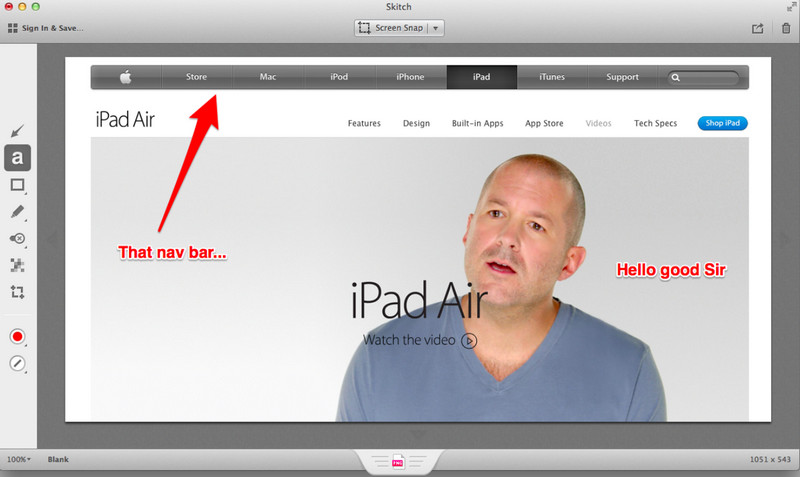Choose the Rectangle shape tool

[17, 185]
